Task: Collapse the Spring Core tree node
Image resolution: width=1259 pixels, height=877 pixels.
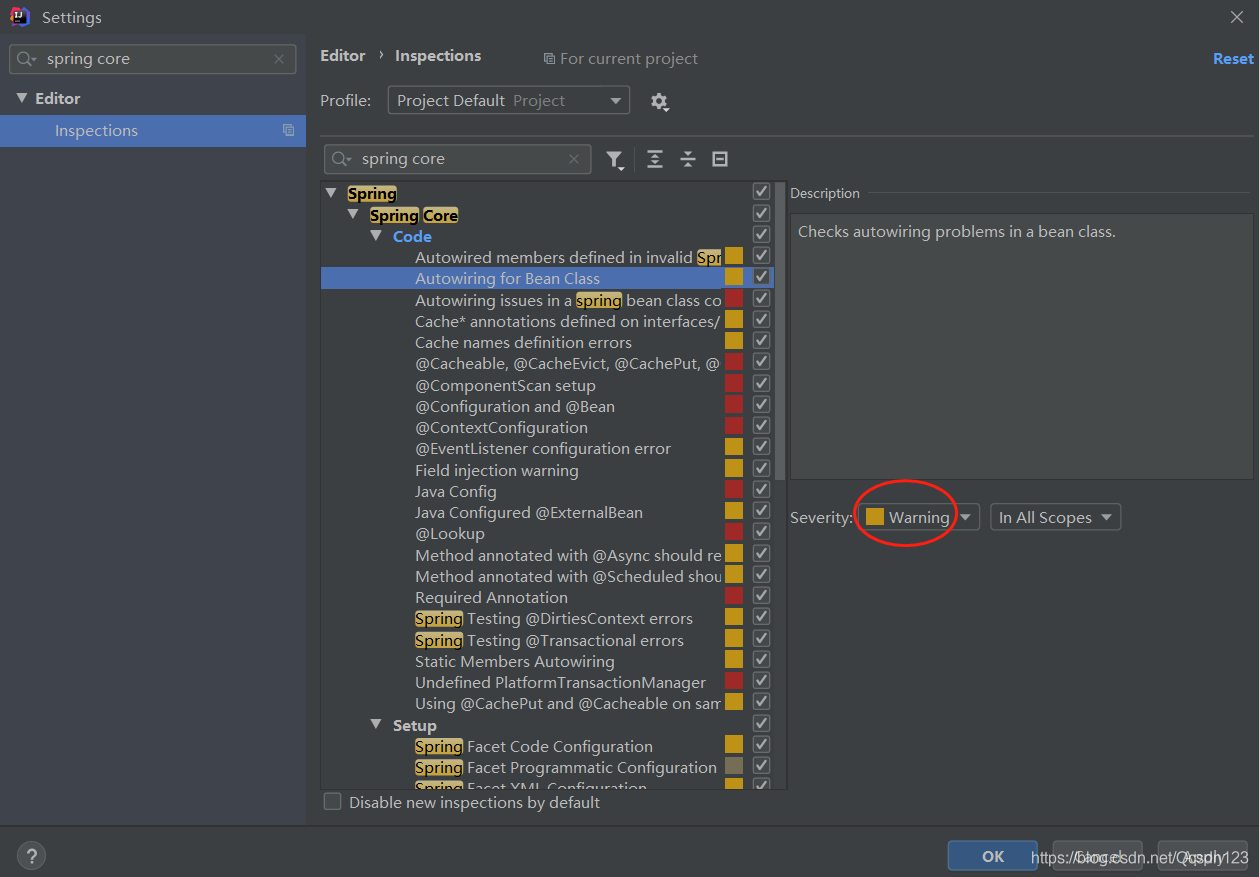Action: (x=353, y=214)
